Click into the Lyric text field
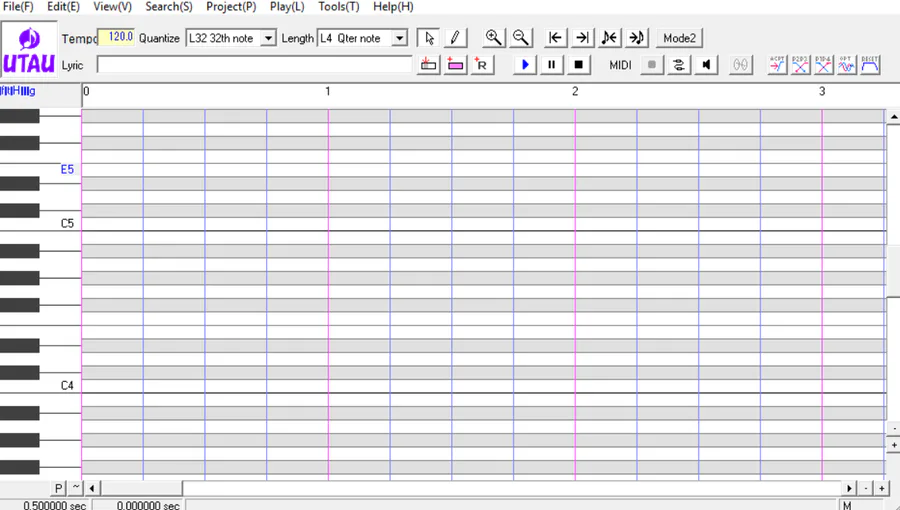 coord(254,65)
